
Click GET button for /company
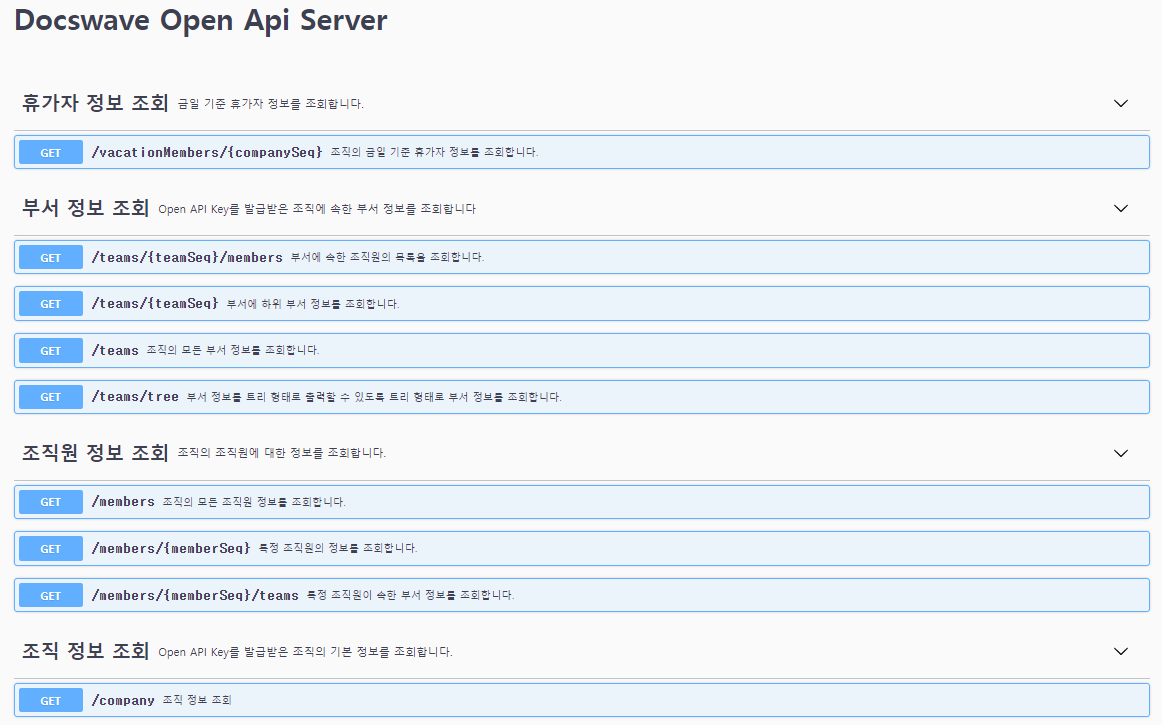[51, 701]
